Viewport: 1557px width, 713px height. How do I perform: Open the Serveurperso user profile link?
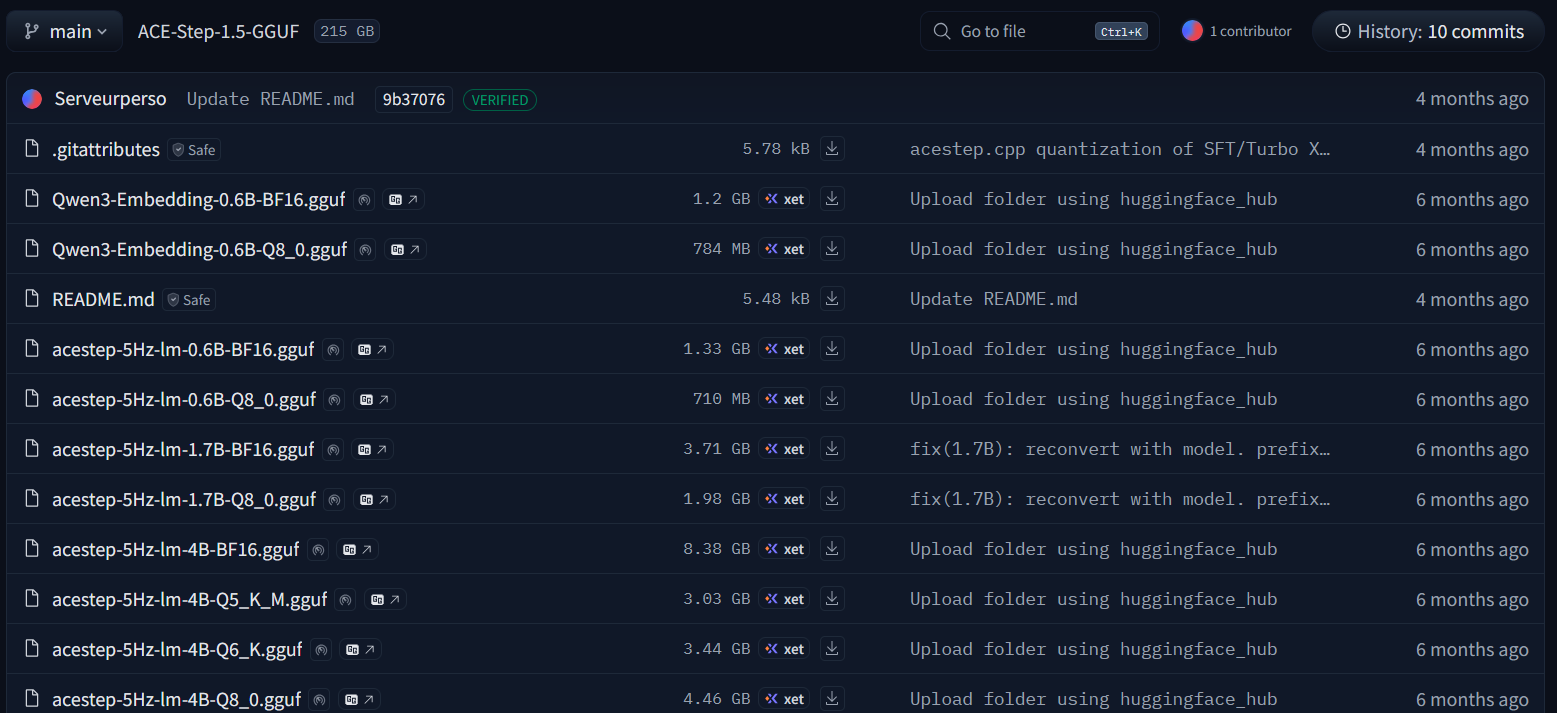[111, 99]
